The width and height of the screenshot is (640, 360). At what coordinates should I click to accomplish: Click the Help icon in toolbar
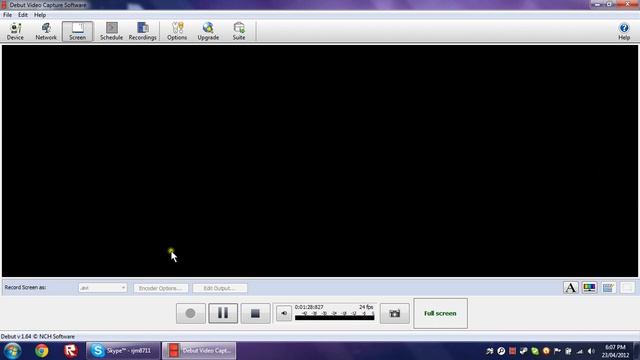624,31
